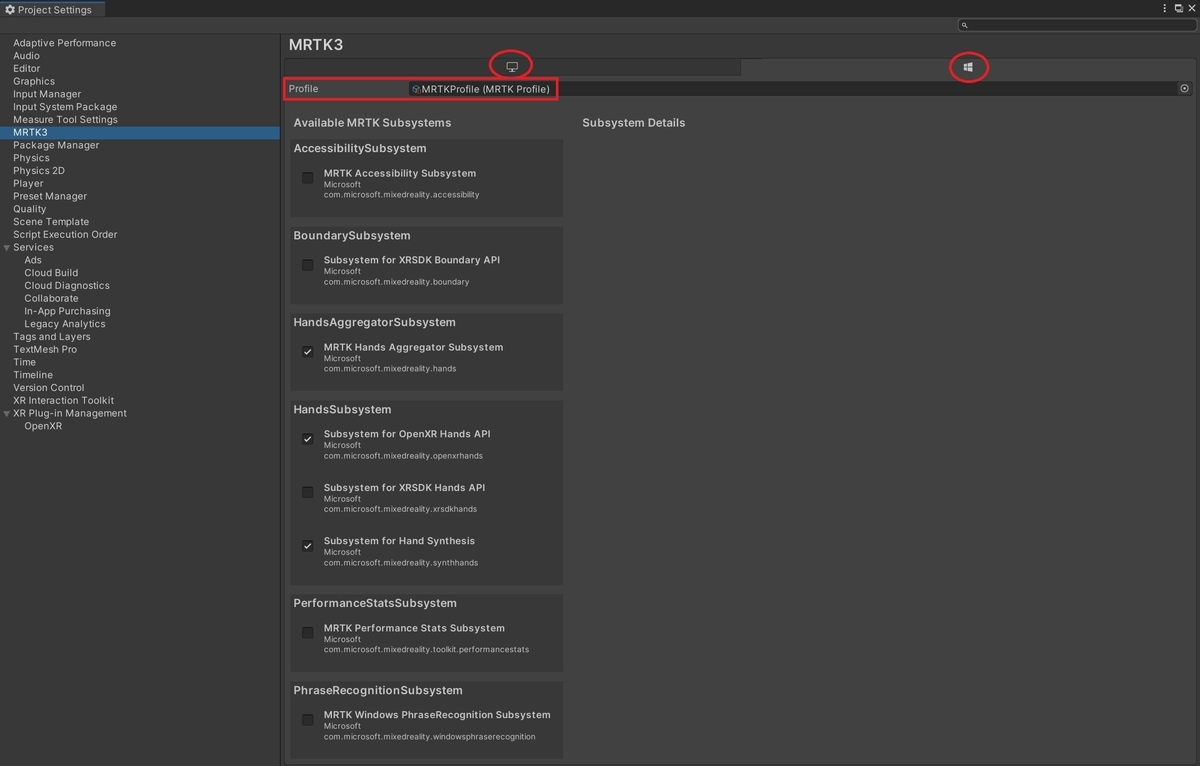1200x766 pixels.
Task: Switch to the Windows UWP platform tab
Action: [x=968, y=67]
